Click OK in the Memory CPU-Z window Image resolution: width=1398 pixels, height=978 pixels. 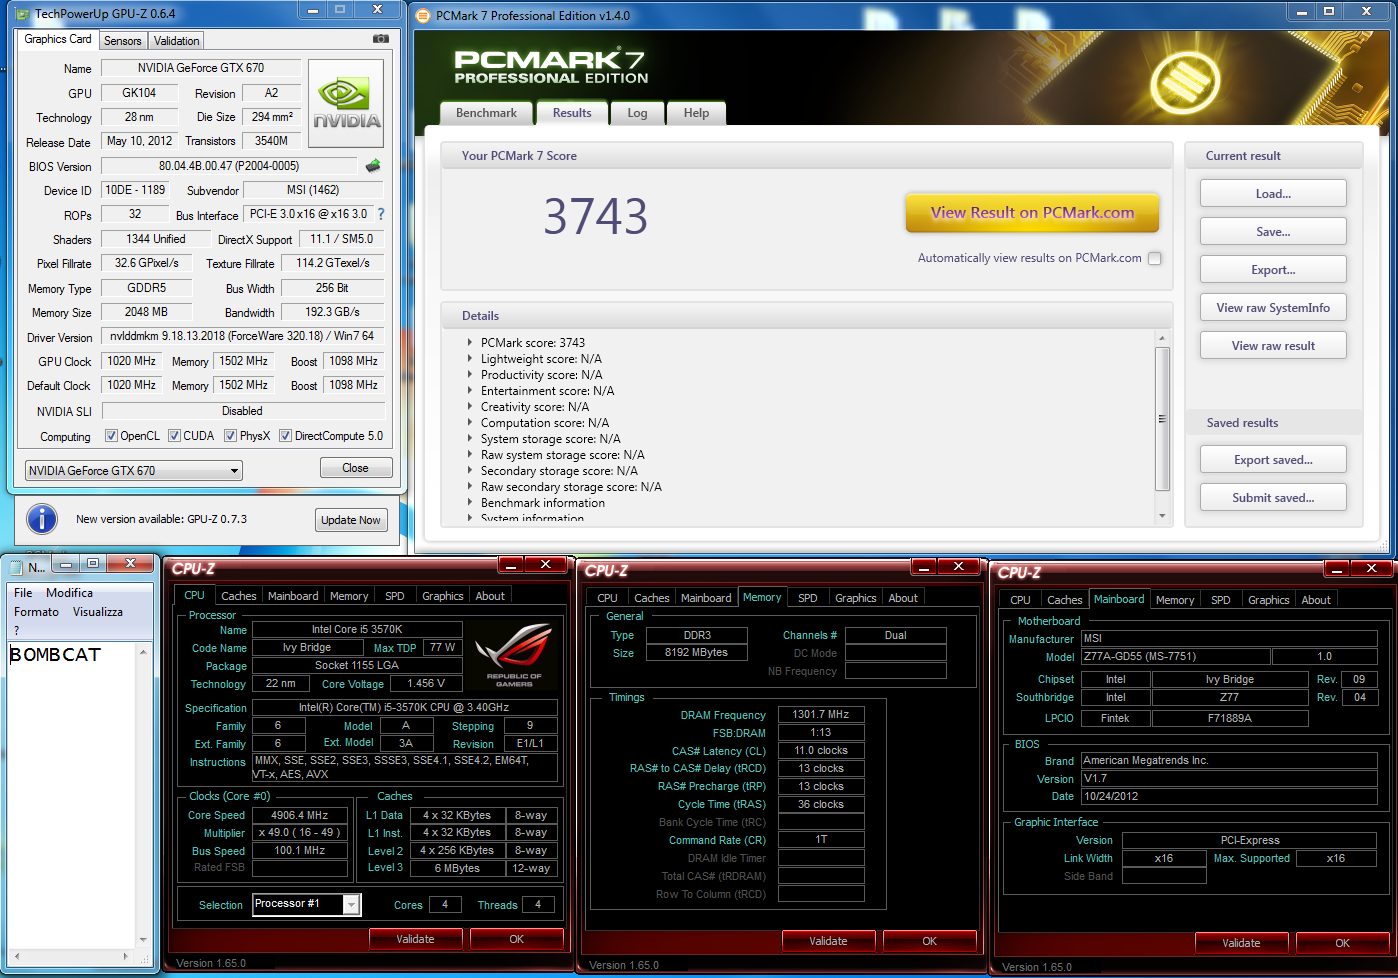(x=929, y=941)
